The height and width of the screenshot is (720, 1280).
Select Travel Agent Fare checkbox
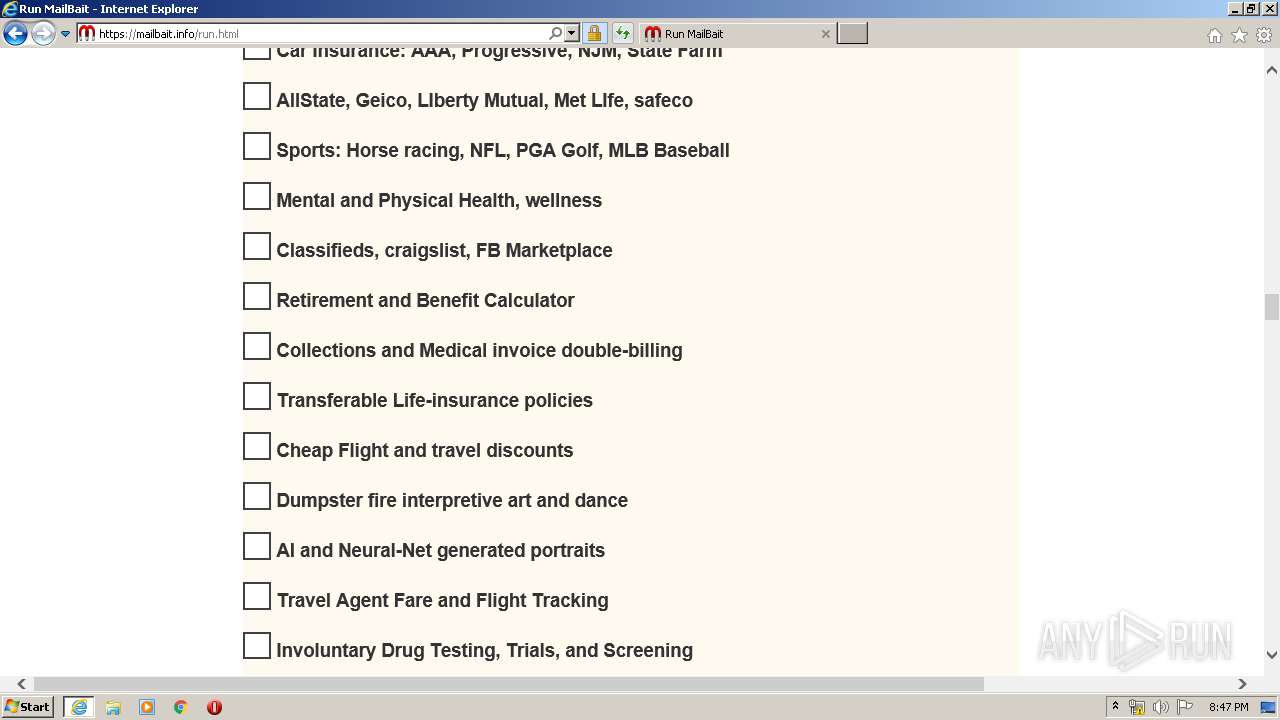257,596
